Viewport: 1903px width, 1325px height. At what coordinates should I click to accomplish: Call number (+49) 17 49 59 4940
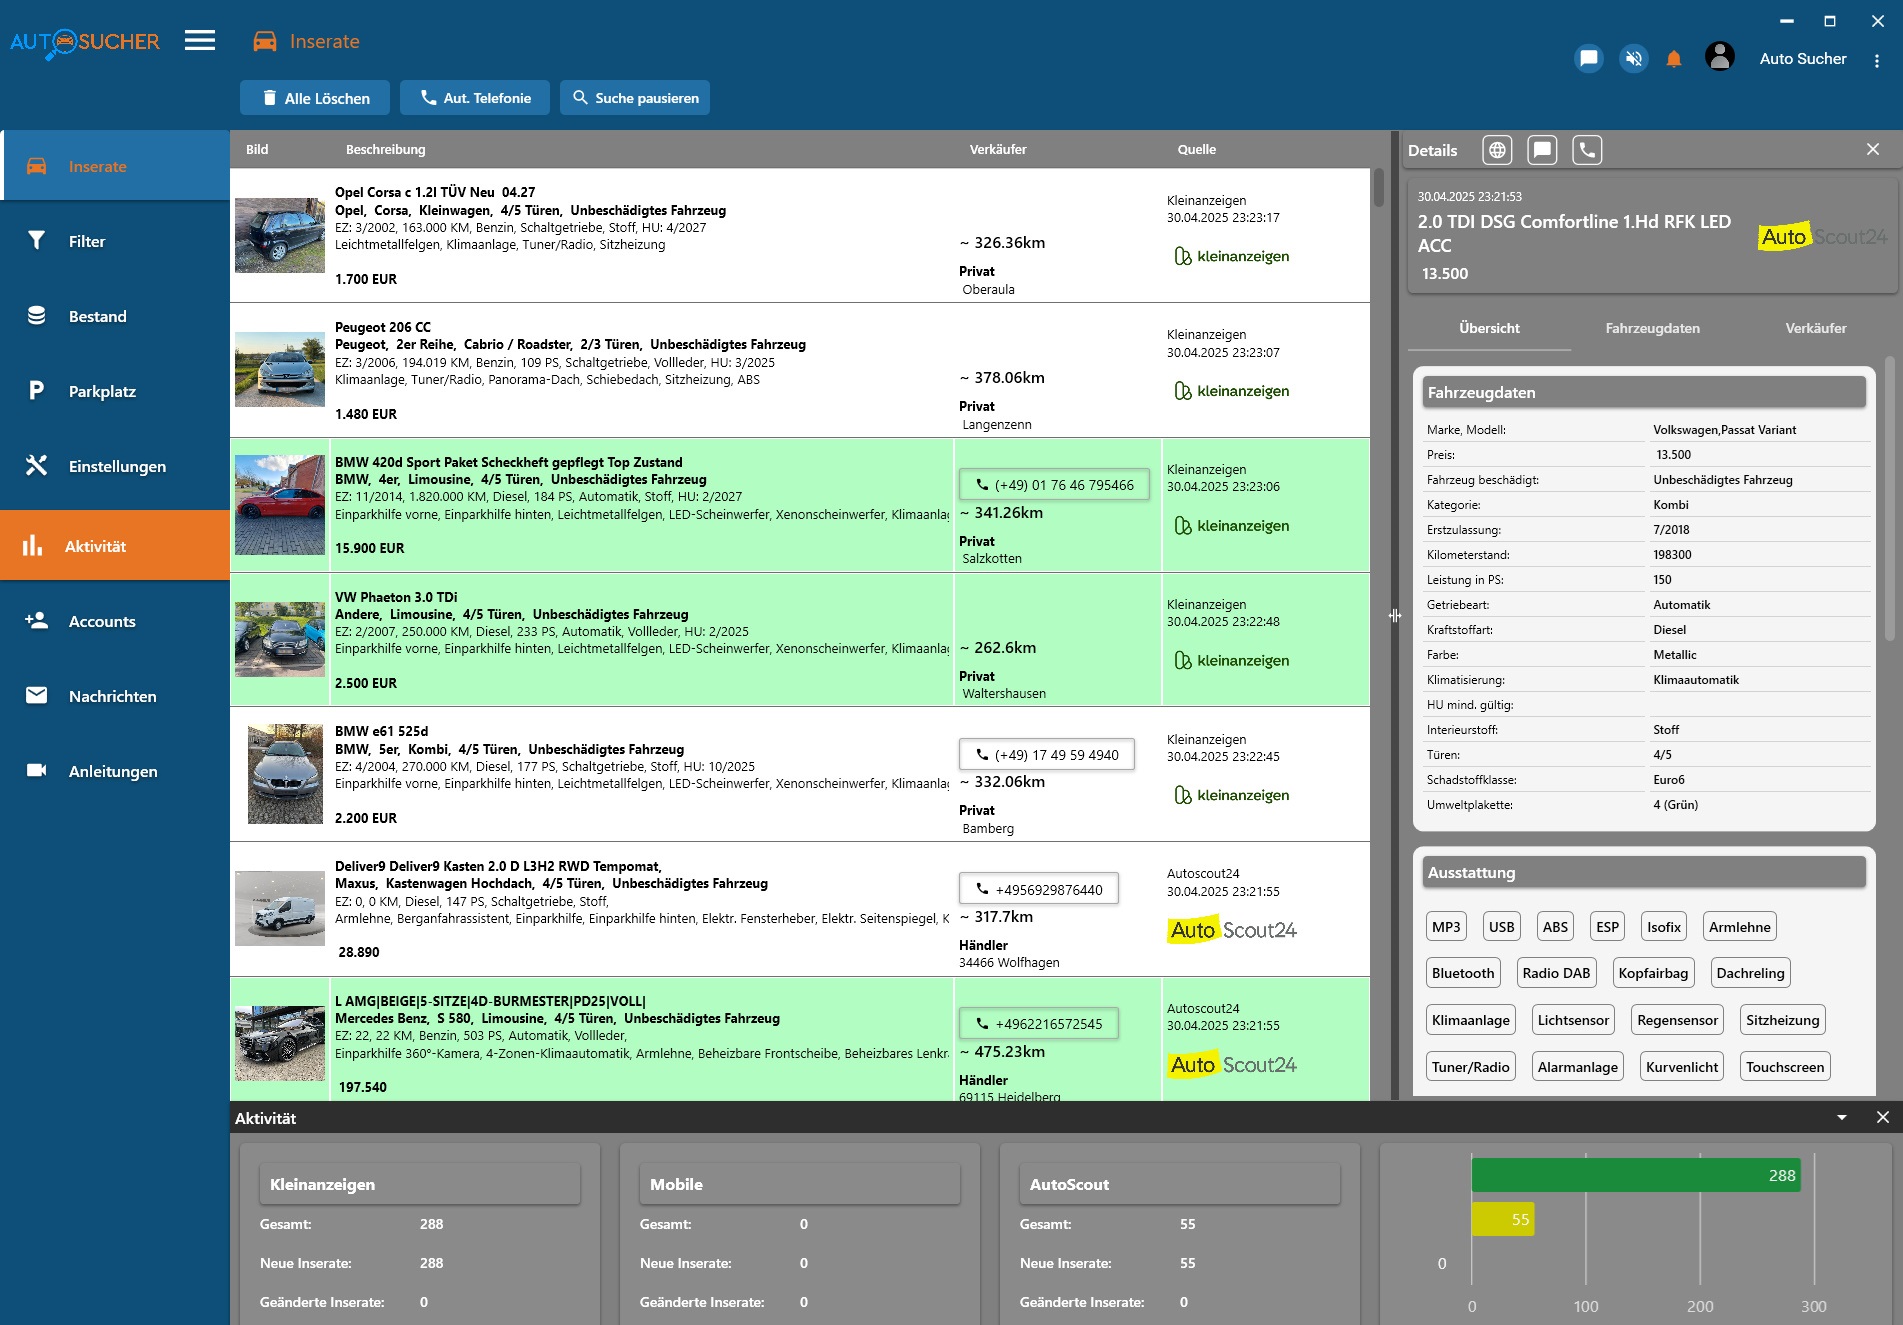(1046, 755)
